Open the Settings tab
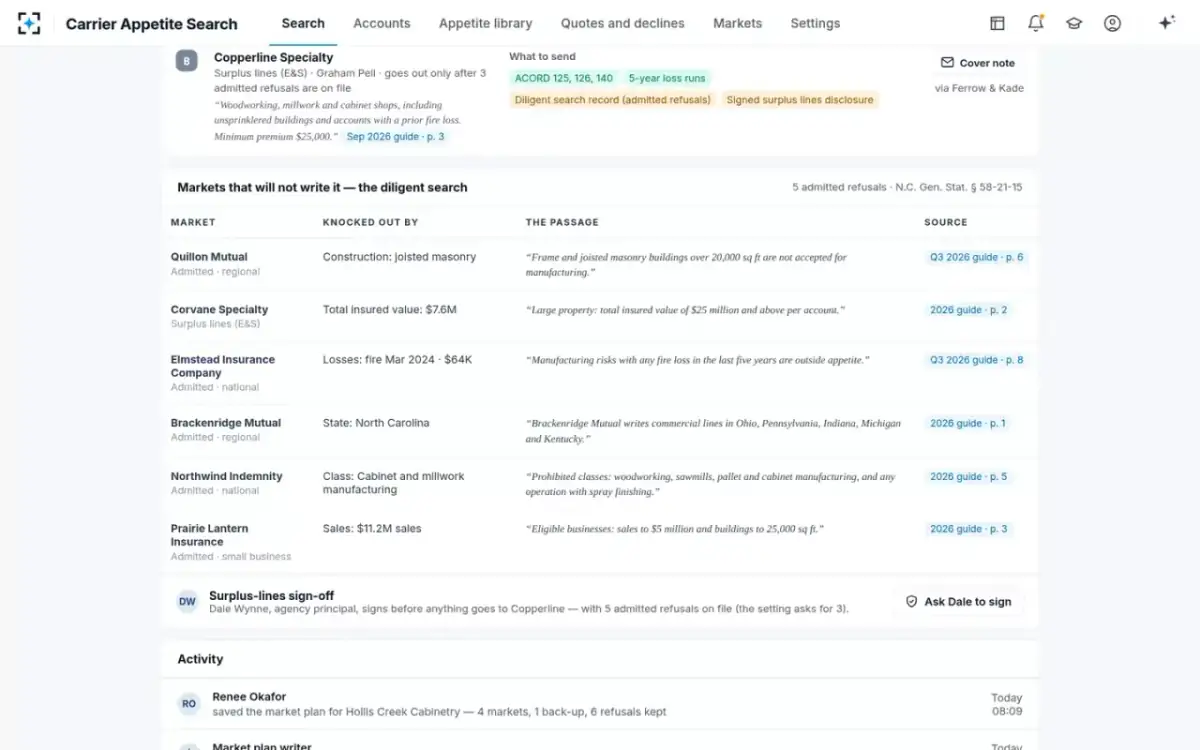Image resolution: width=1200 pixels, height=750 pixels. (815, 23)
